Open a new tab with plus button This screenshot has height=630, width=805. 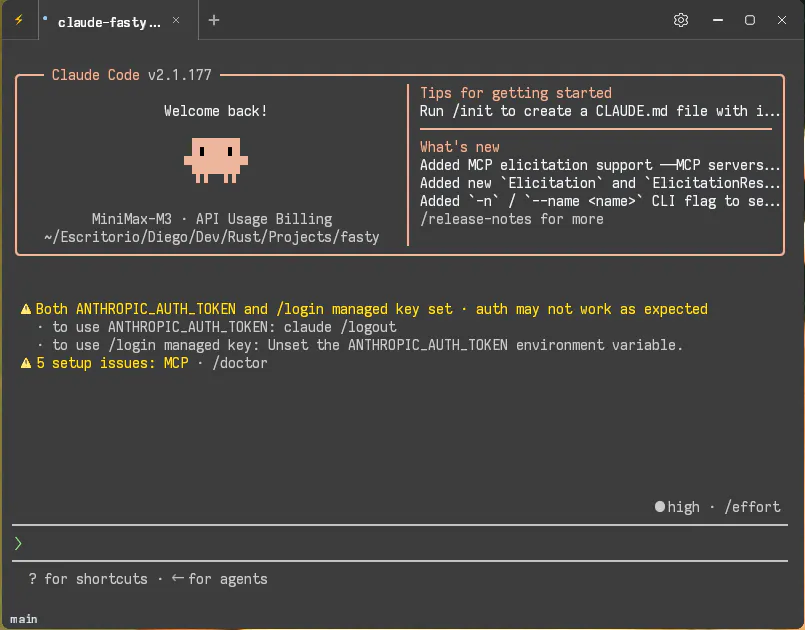(x=214, y=20)
